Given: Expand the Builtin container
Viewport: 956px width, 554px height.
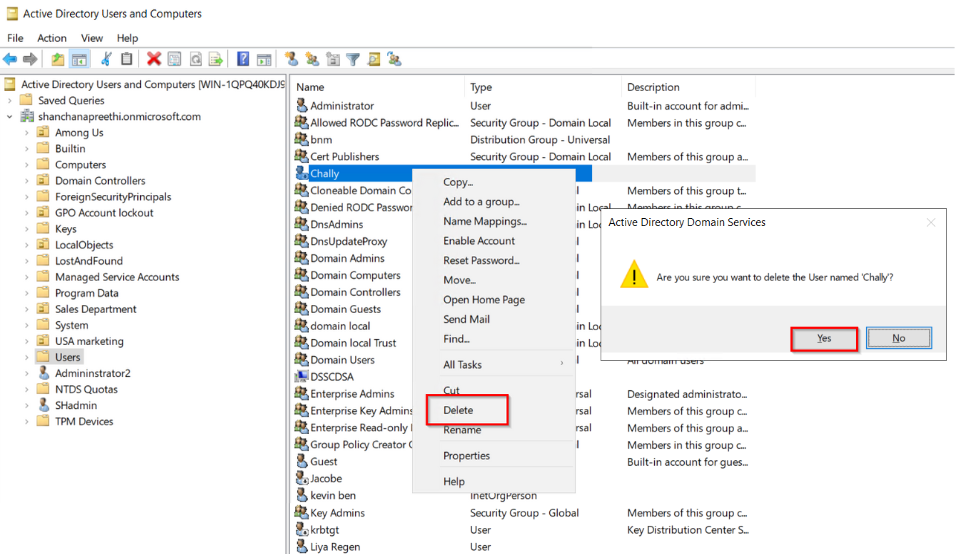Looking at the screenshot, I should [26, 149].
